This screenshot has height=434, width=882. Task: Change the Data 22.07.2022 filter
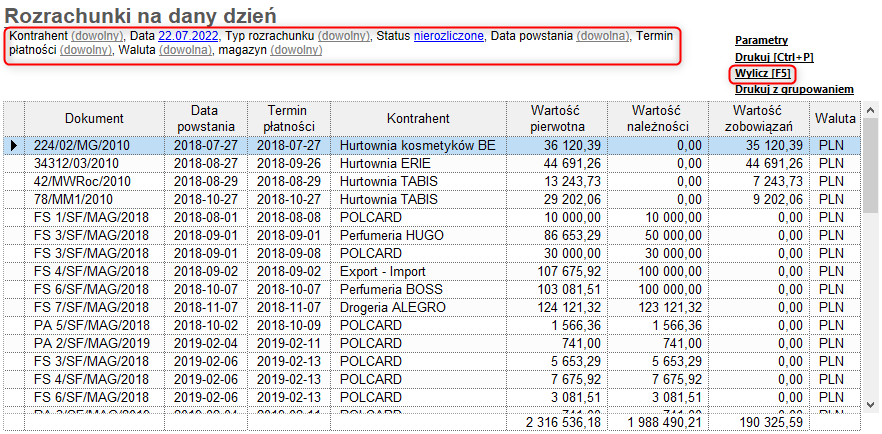pyautogui.click(x=188, y=36)
